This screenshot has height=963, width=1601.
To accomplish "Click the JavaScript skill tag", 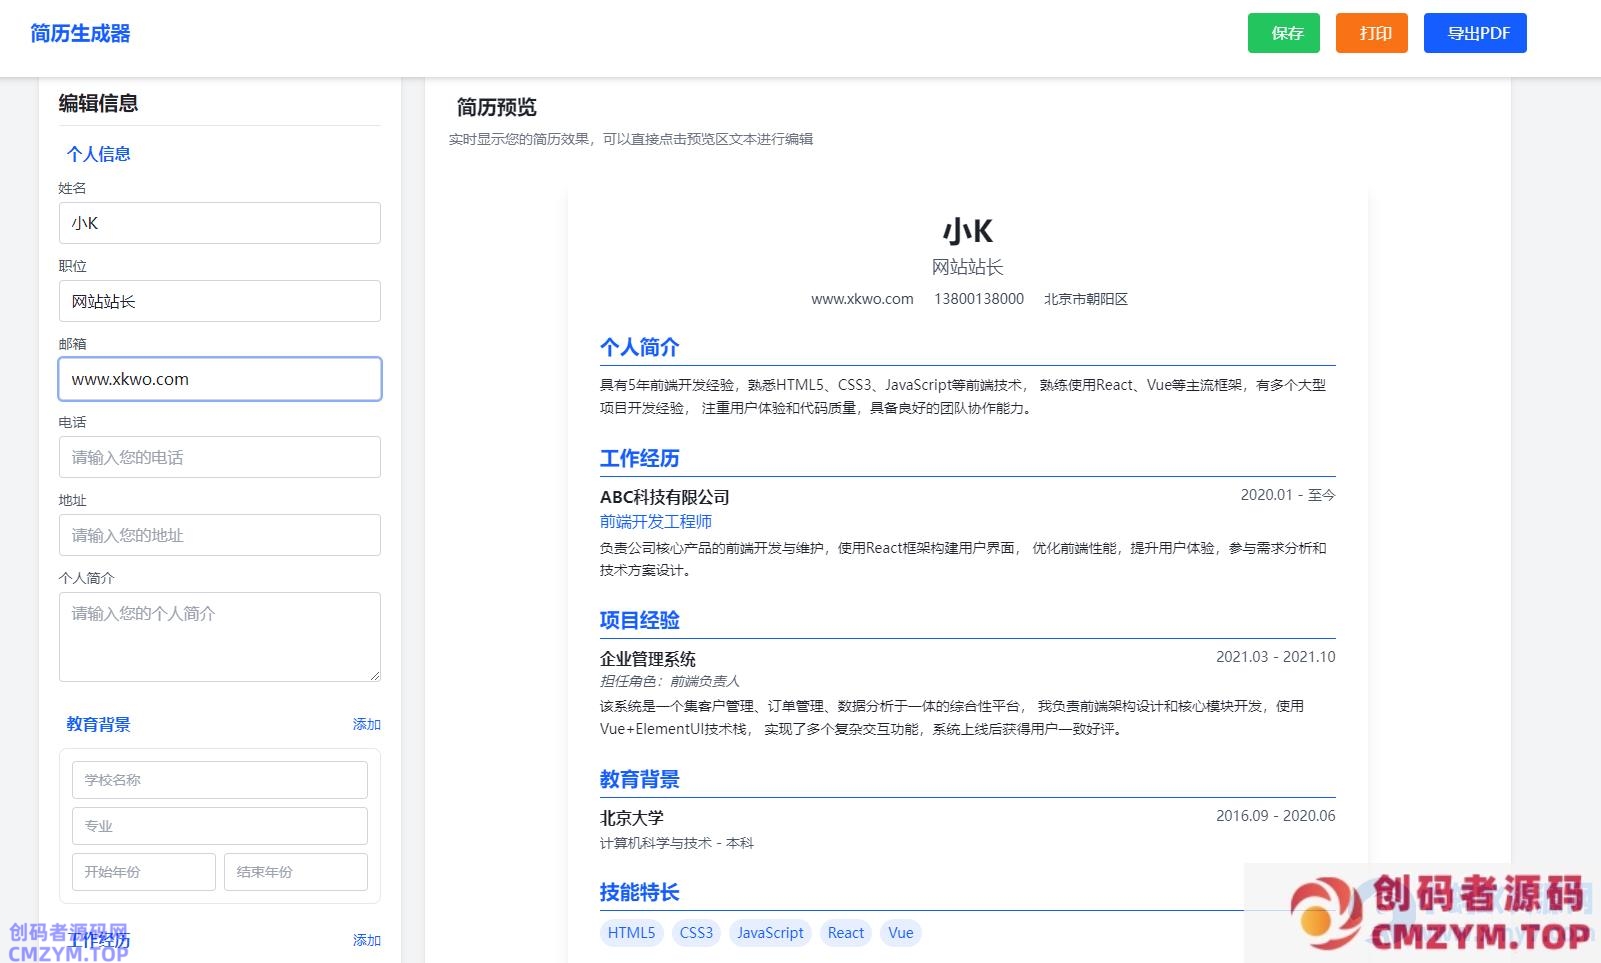I will pyautogui.click(x=769, y=933).
